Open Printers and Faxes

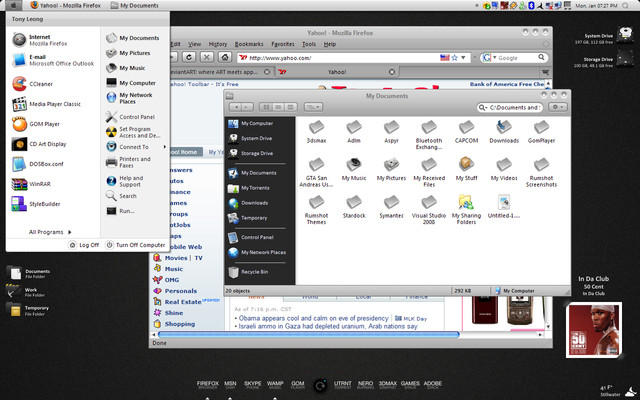tap(128, 162)
